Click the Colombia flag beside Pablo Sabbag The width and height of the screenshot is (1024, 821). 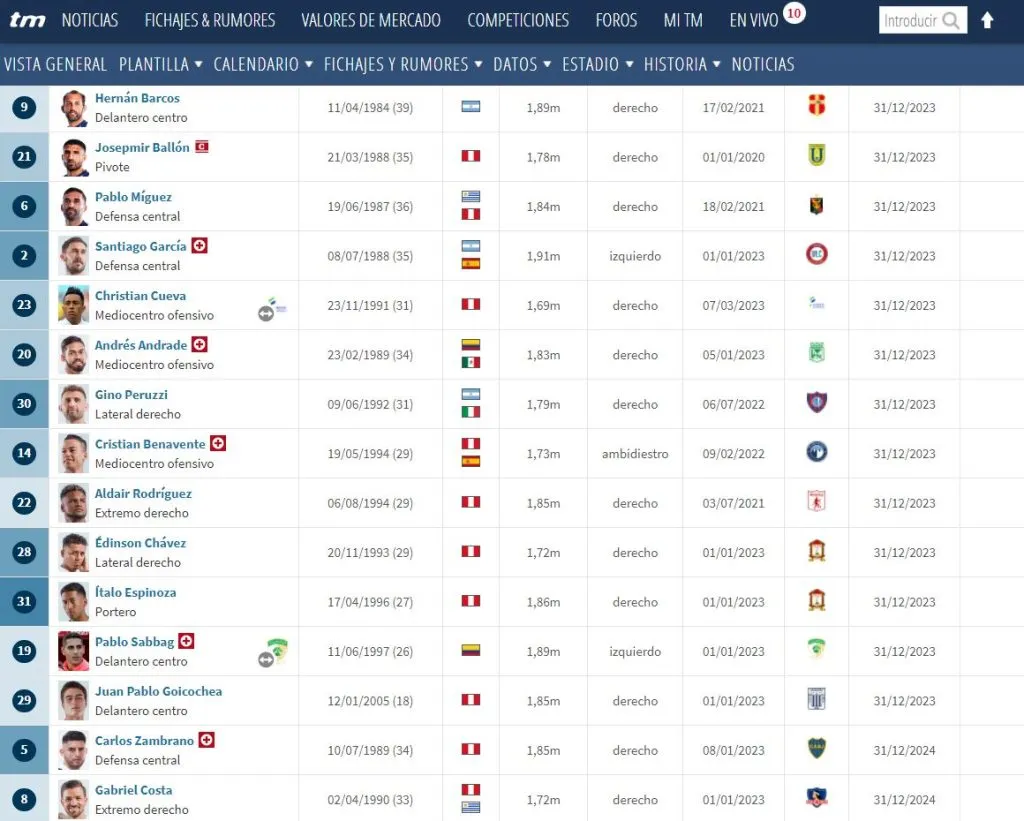pyautogui.click(x=471, y=651)
